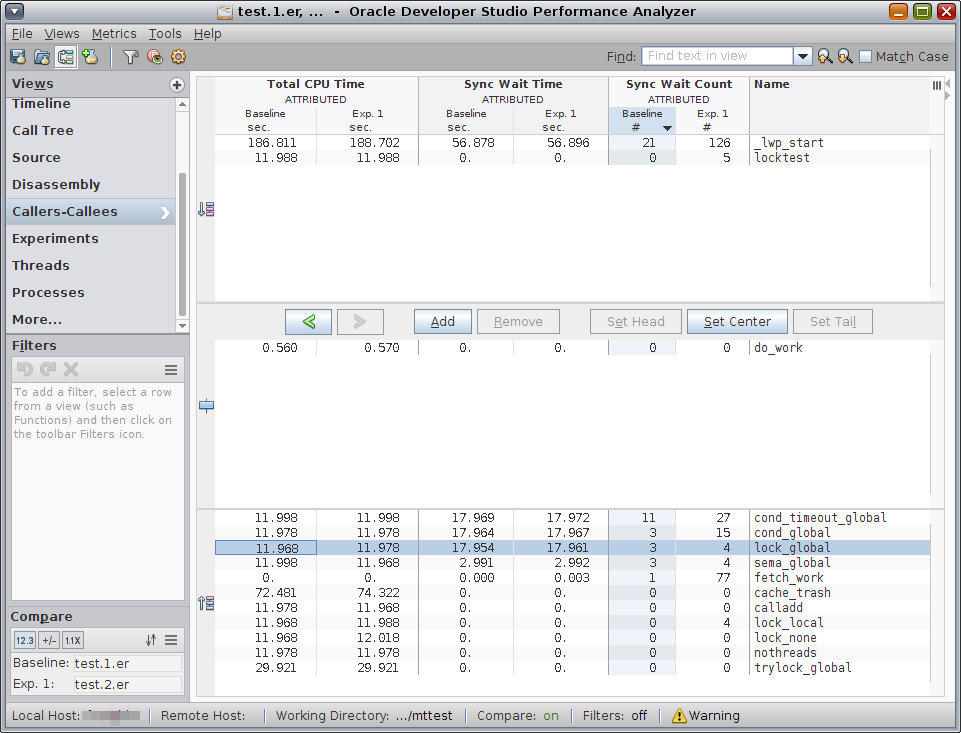Click the column chooser icon beside Name
961x733 pixels.
click(936, 85)
